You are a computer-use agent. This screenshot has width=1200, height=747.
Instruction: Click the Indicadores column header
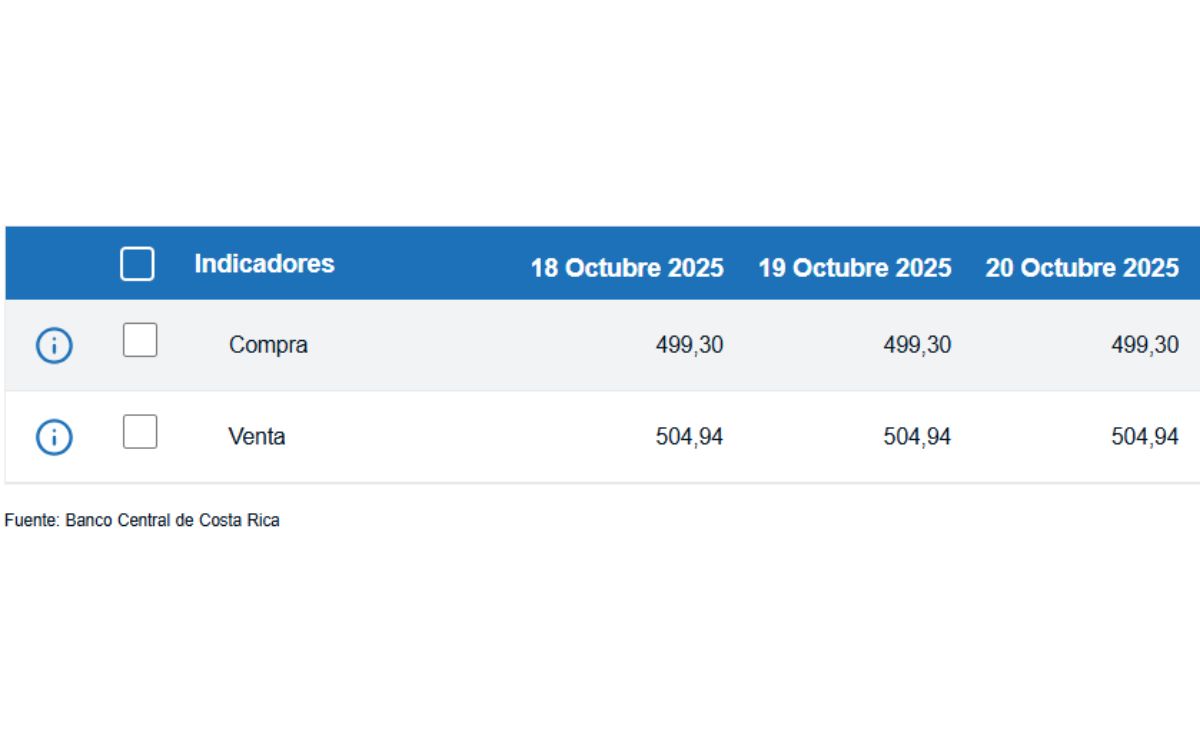[264, 264]
